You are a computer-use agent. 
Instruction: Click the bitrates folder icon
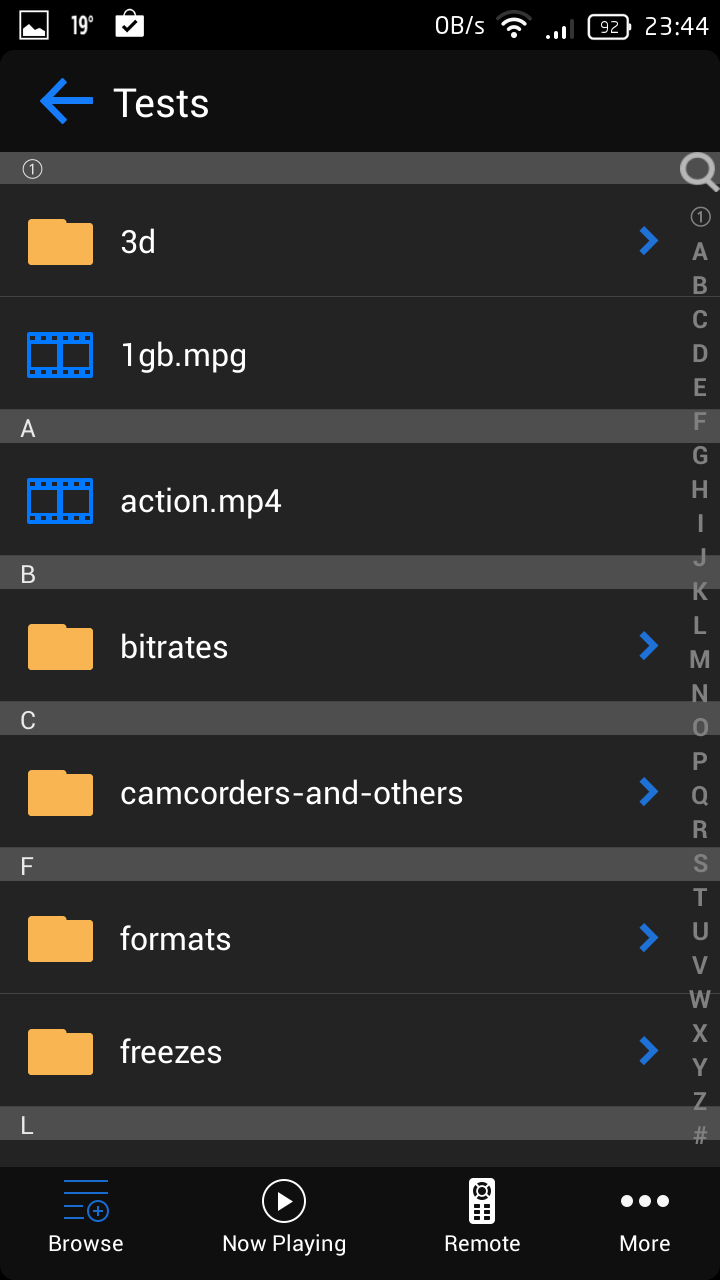coord(60,647)
